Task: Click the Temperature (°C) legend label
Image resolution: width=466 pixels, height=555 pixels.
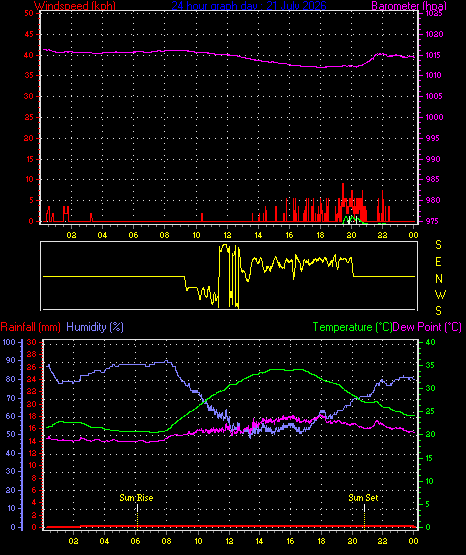Action: coord(352,327)
